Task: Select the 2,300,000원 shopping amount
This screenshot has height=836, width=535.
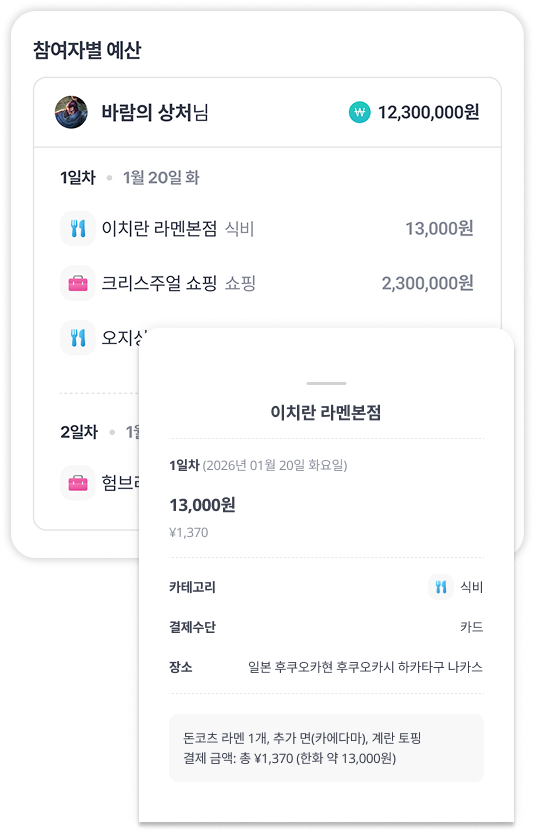Action: pyautogui.click(x=427, y=283)
